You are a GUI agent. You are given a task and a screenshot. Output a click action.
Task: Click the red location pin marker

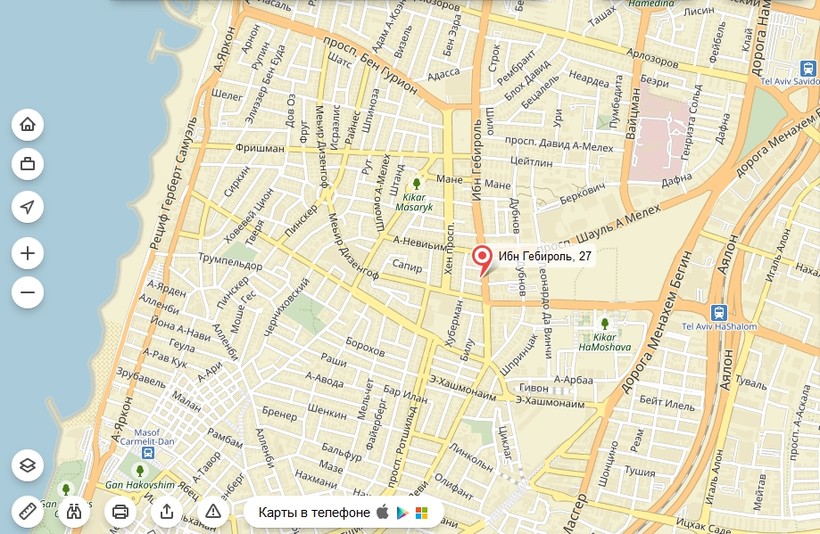(482, 260)
